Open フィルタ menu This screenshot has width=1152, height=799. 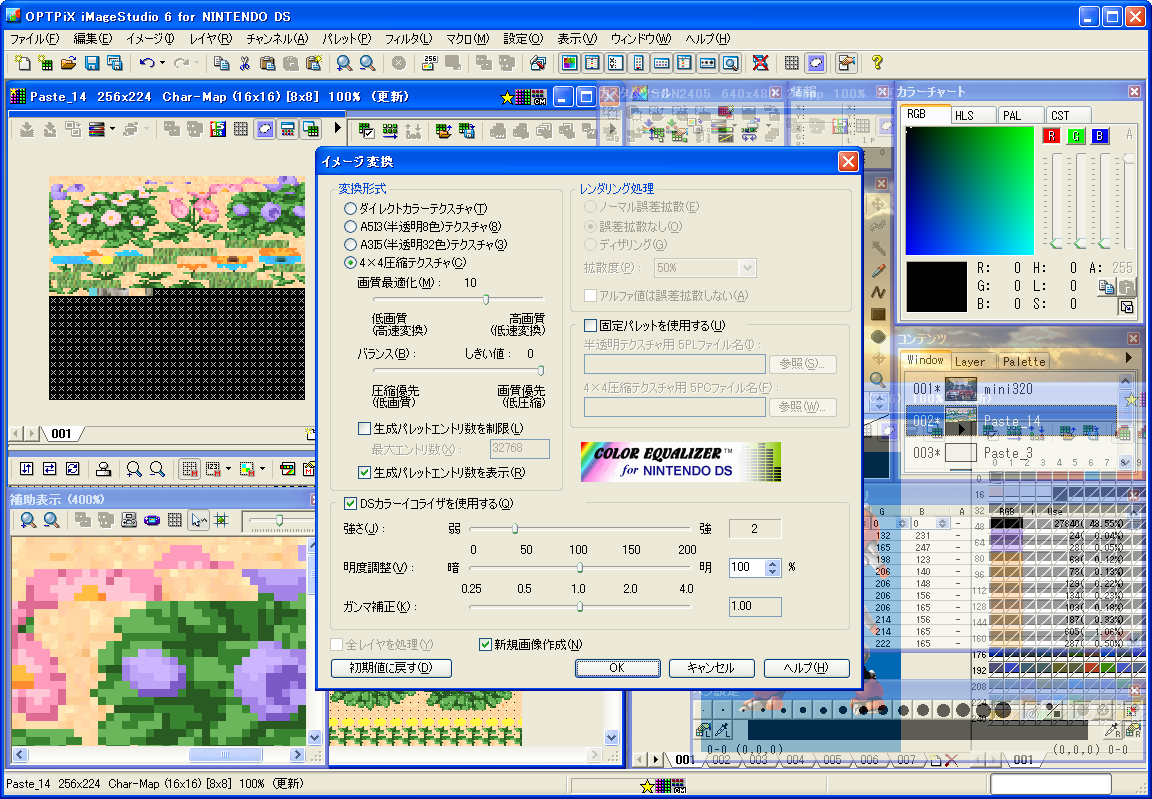tap(408, 39)
